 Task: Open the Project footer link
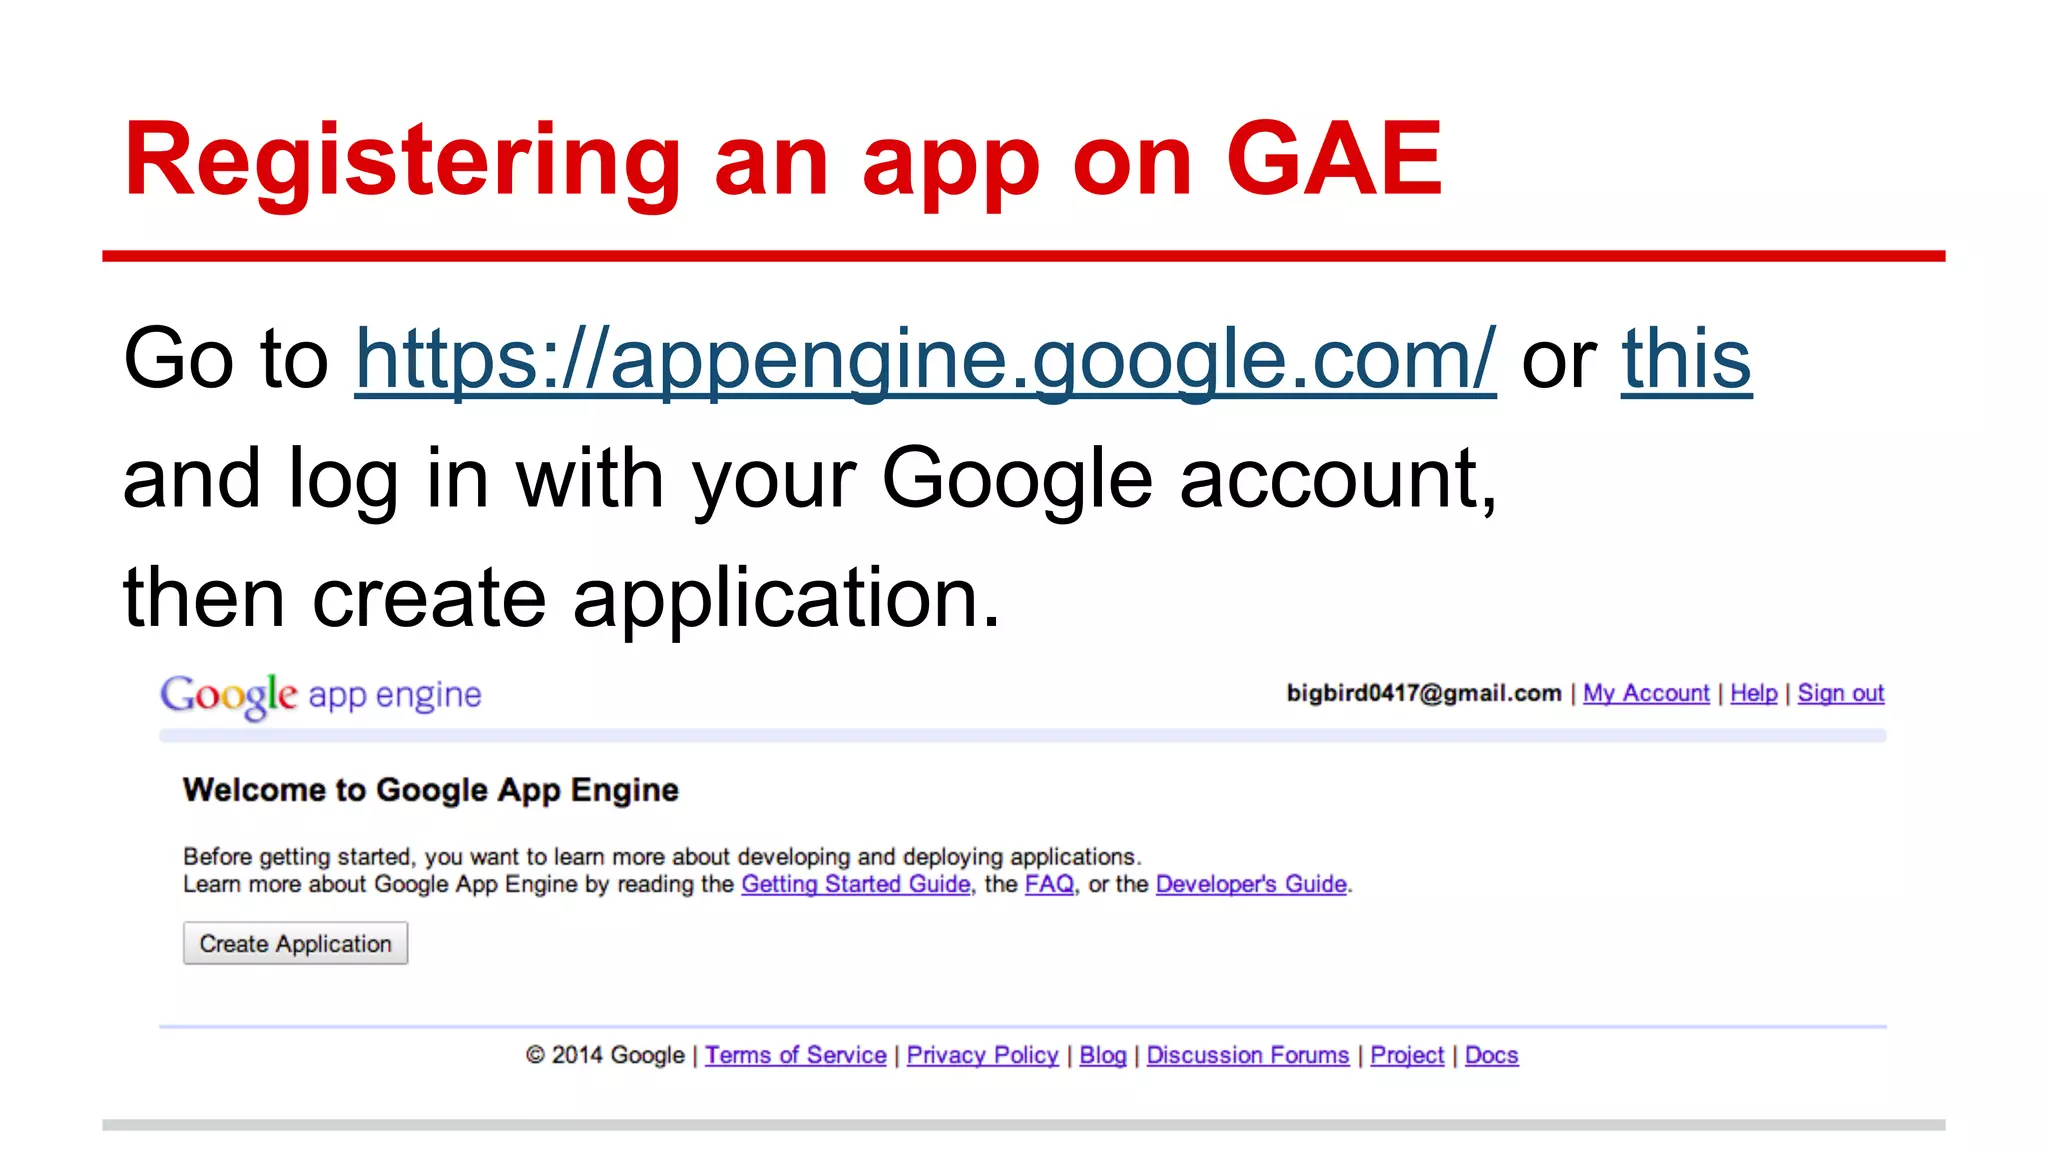click(x=1407, y=1055)
